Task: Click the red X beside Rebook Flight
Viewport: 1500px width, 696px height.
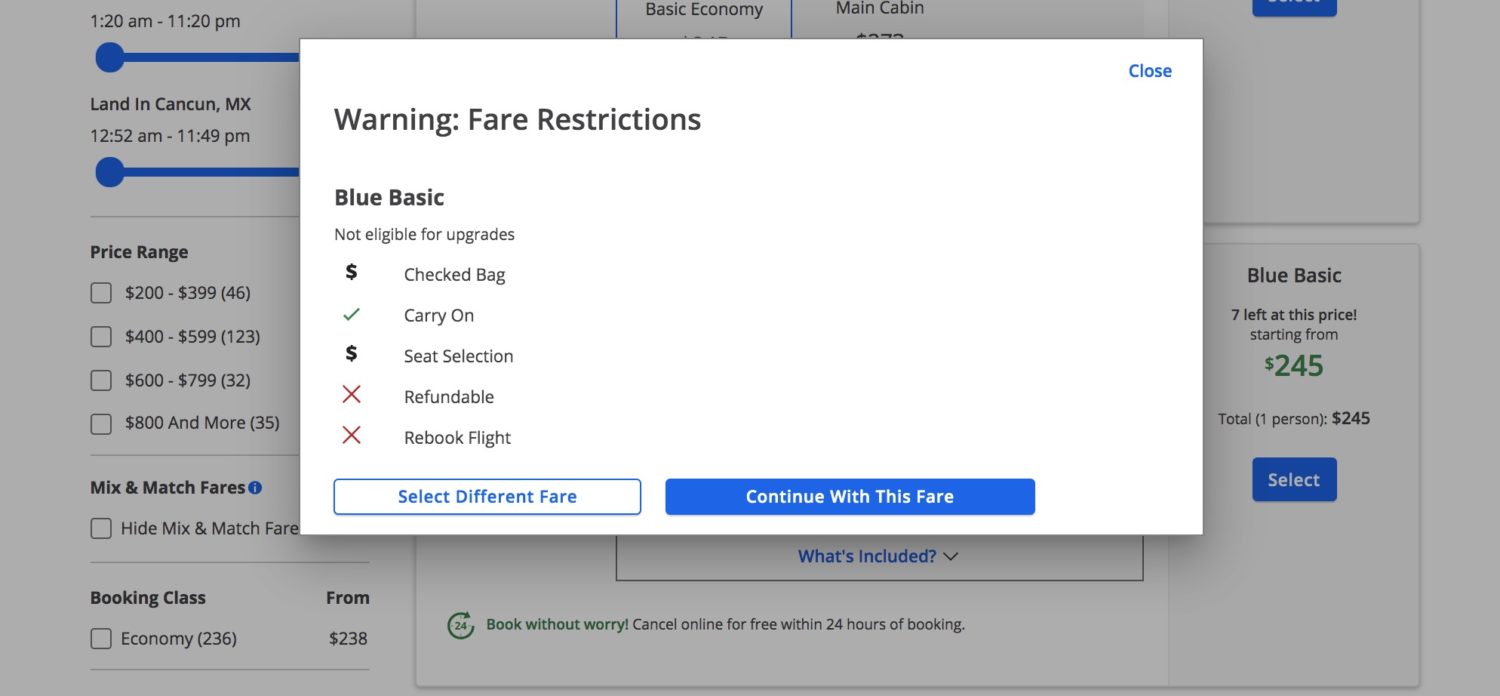Action: coord(351,435)
